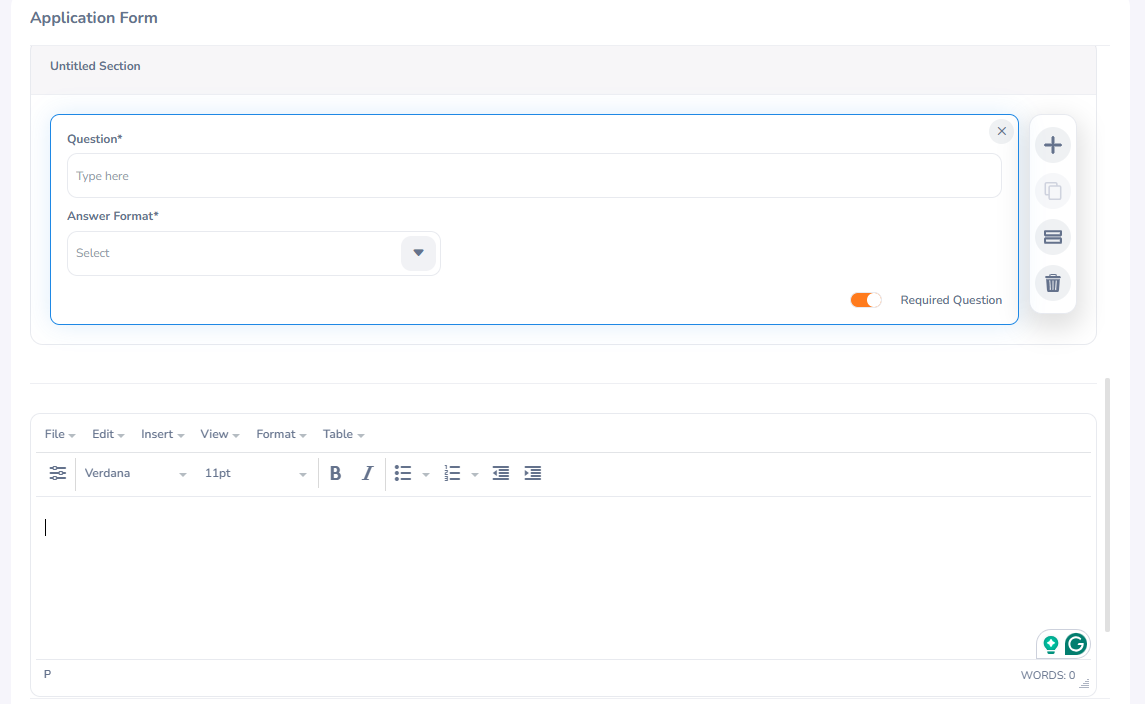Delete question using trash icon
Viewport: 1145px width, 704px height.
(1052, 283)
